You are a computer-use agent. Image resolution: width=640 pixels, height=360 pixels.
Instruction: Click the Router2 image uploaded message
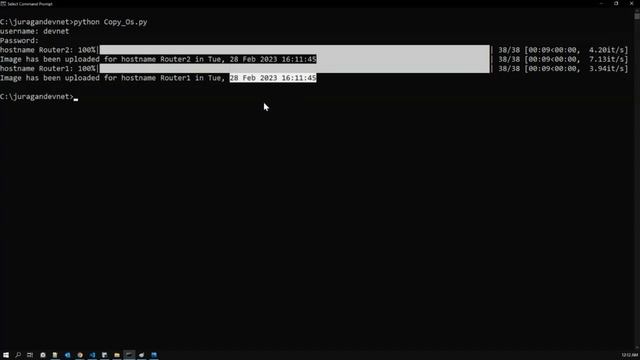pyautogui.click(x=158, y=59)
